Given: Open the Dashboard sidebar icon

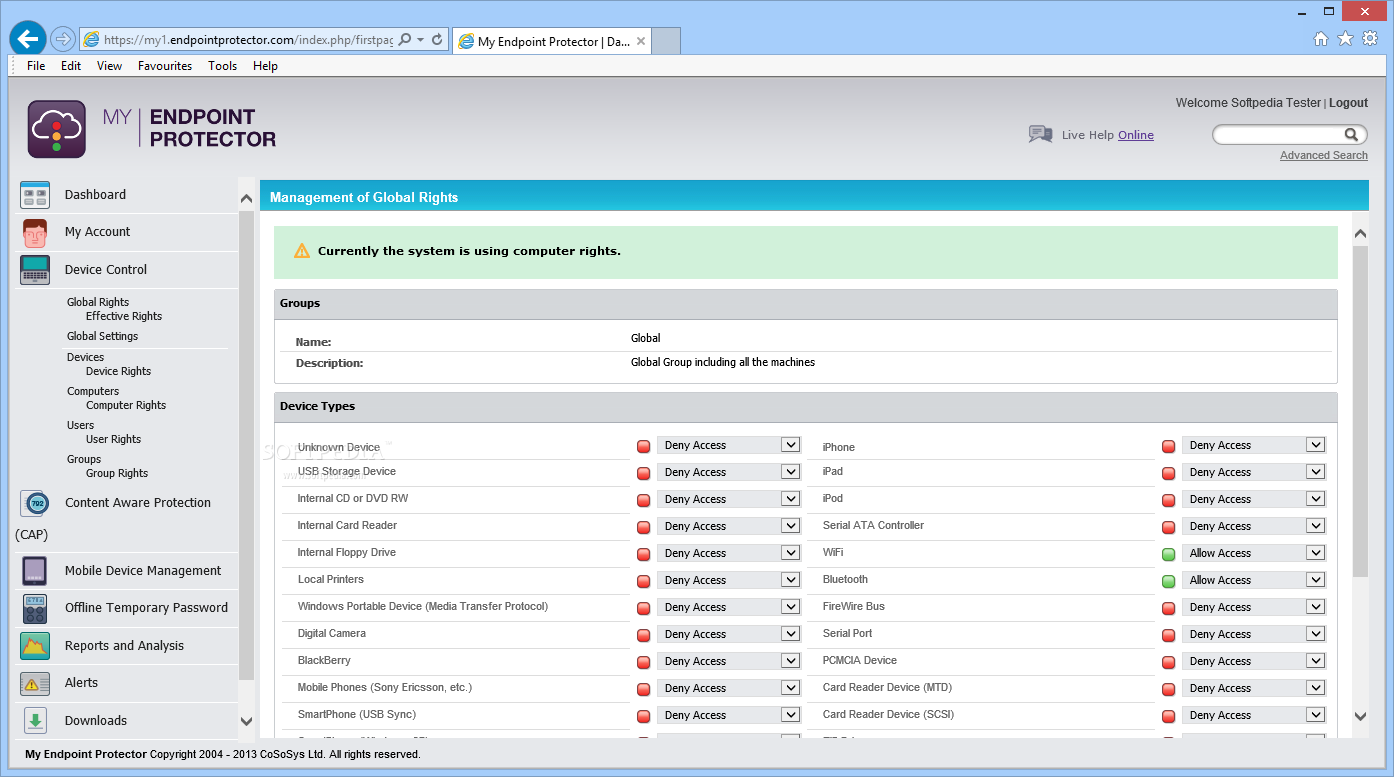Looking at the screenshot, I should click(35, 195).
